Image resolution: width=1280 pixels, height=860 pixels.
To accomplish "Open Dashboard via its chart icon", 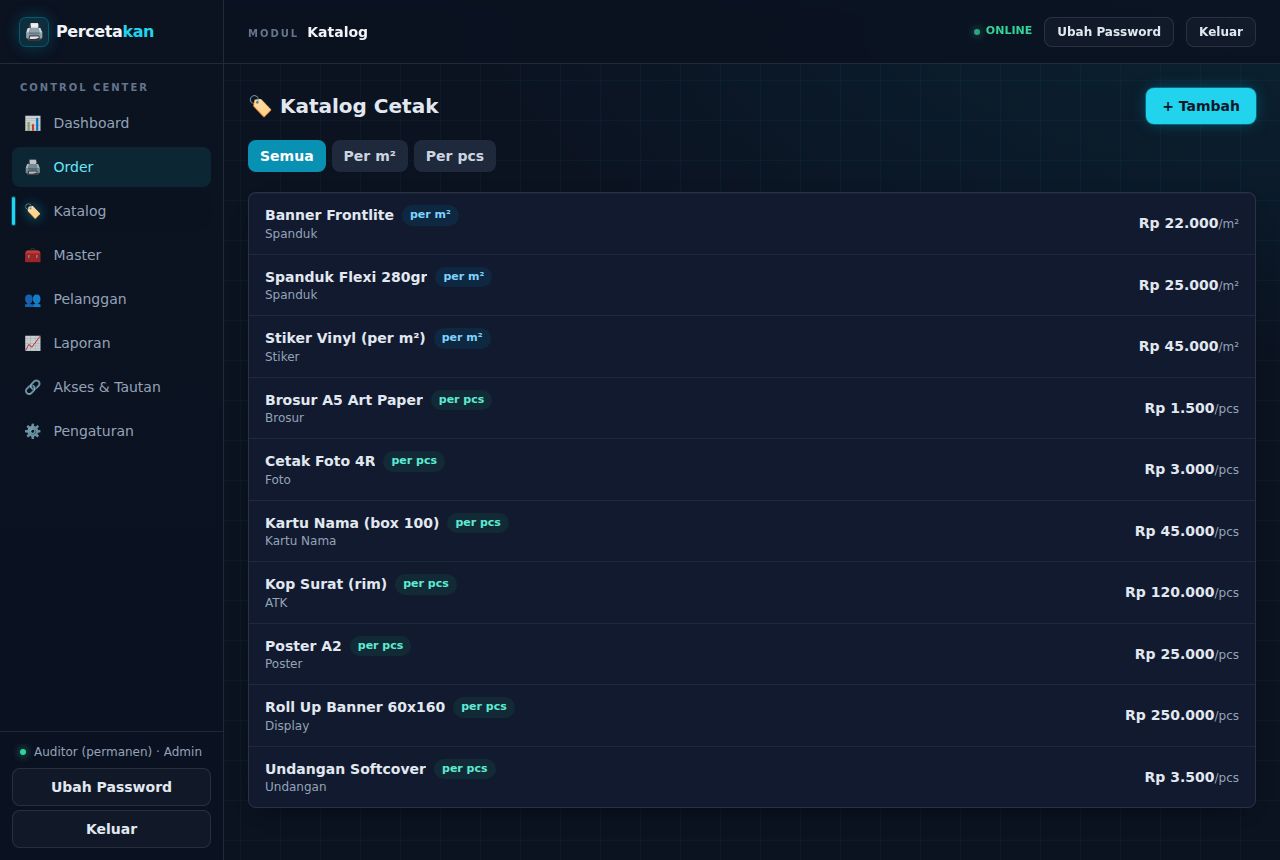I will (33, 123).
